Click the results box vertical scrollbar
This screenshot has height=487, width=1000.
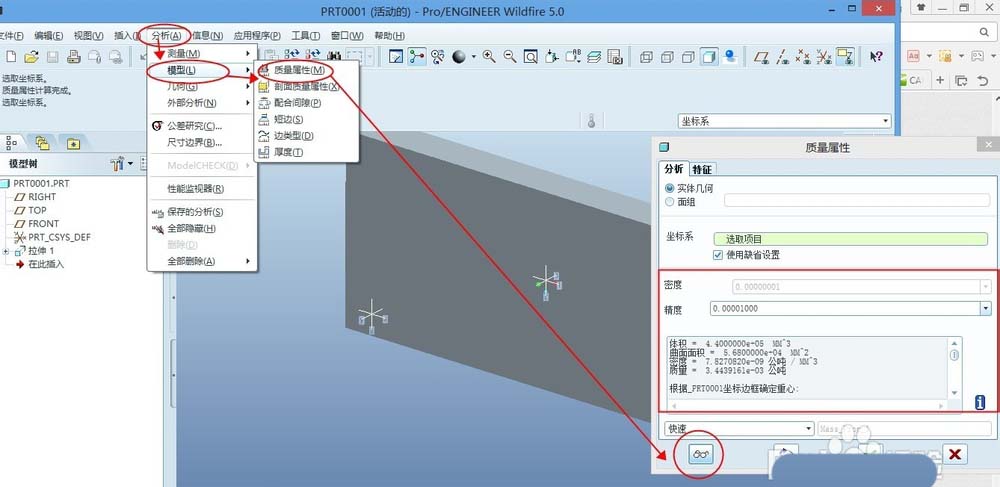[954, 368]
